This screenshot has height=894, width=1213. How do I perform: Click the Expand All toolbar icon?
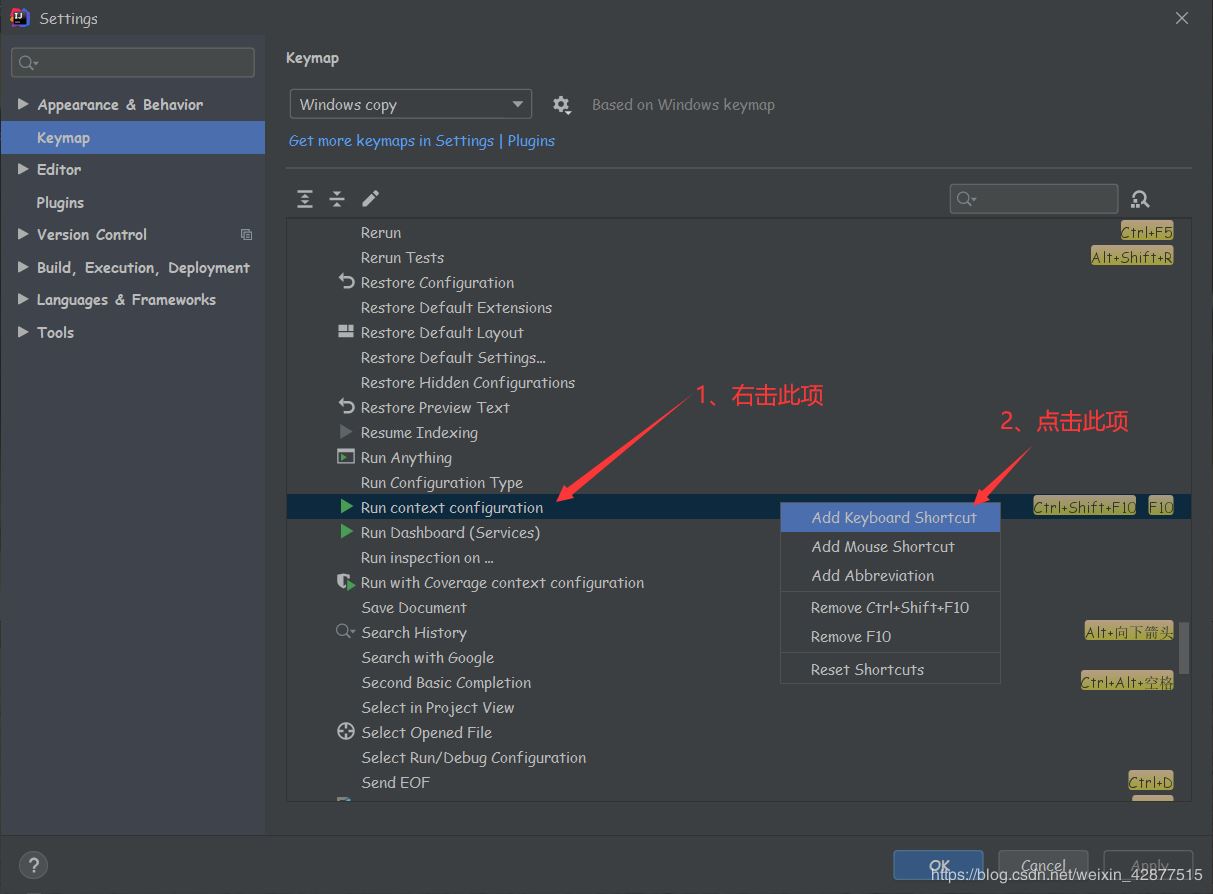[305, 199]
